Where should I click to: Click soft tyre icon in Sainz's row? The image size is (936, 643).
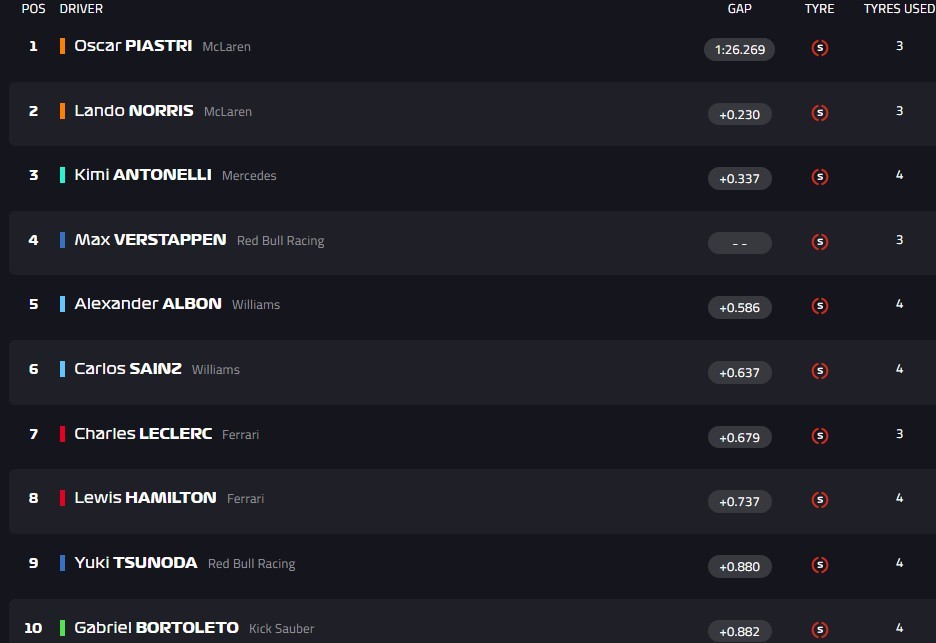point(820,371)
